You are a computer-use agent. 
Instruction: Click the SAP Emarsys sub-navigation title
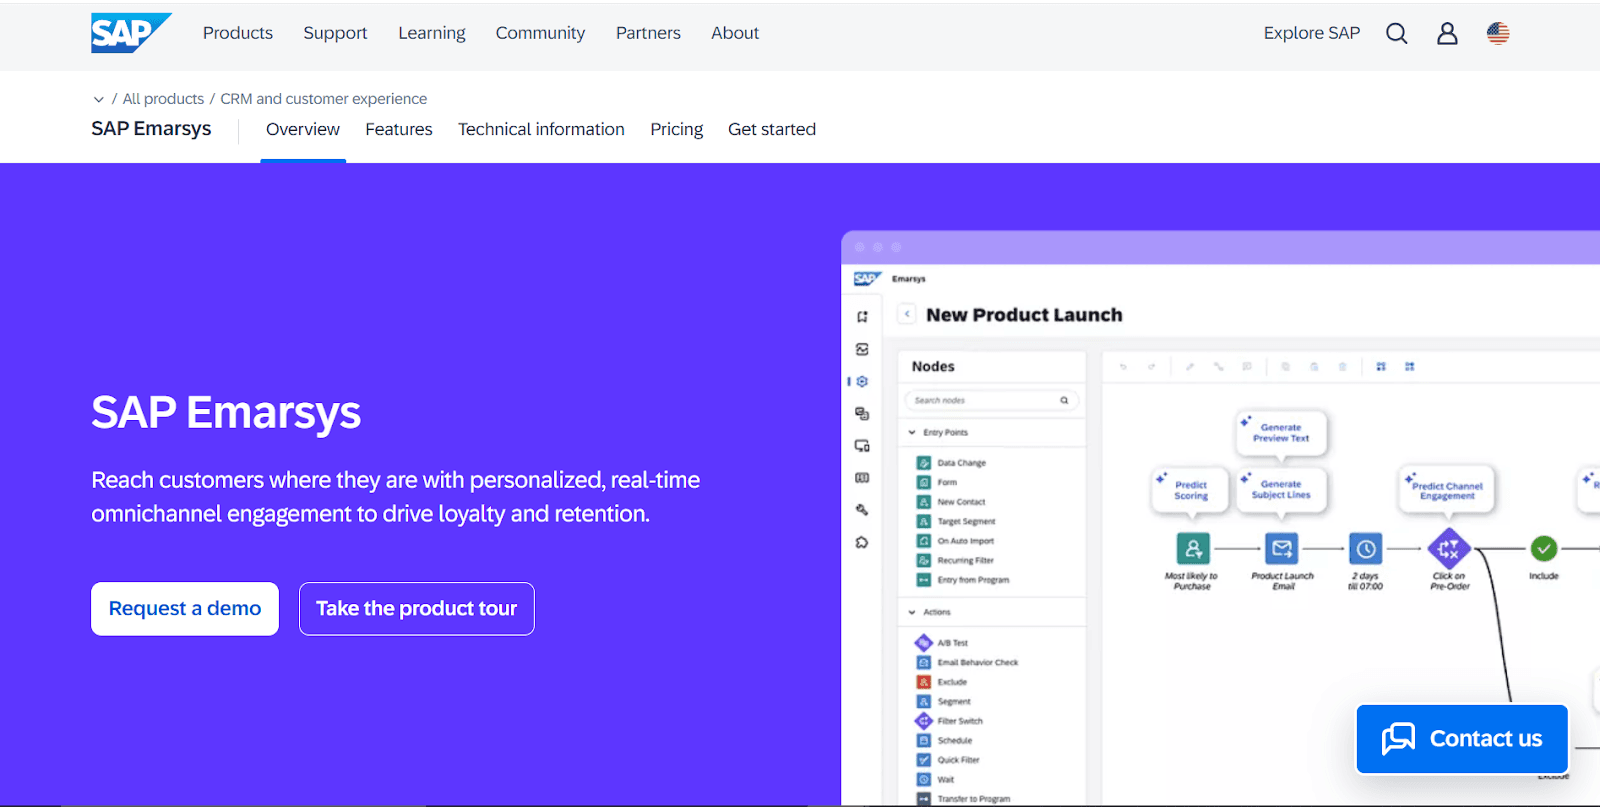point(151,129)
